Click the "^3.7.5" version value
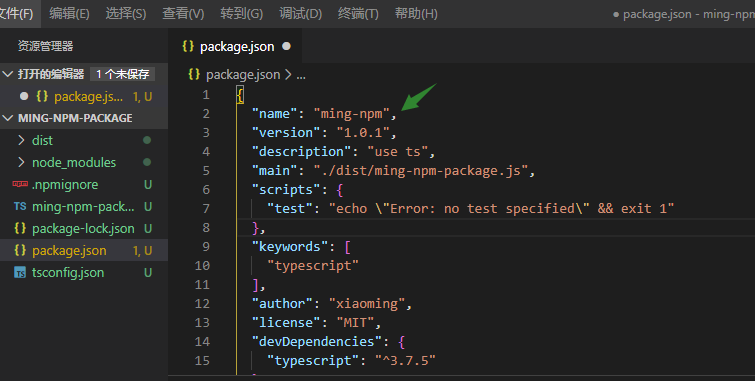 click(405, 361)
